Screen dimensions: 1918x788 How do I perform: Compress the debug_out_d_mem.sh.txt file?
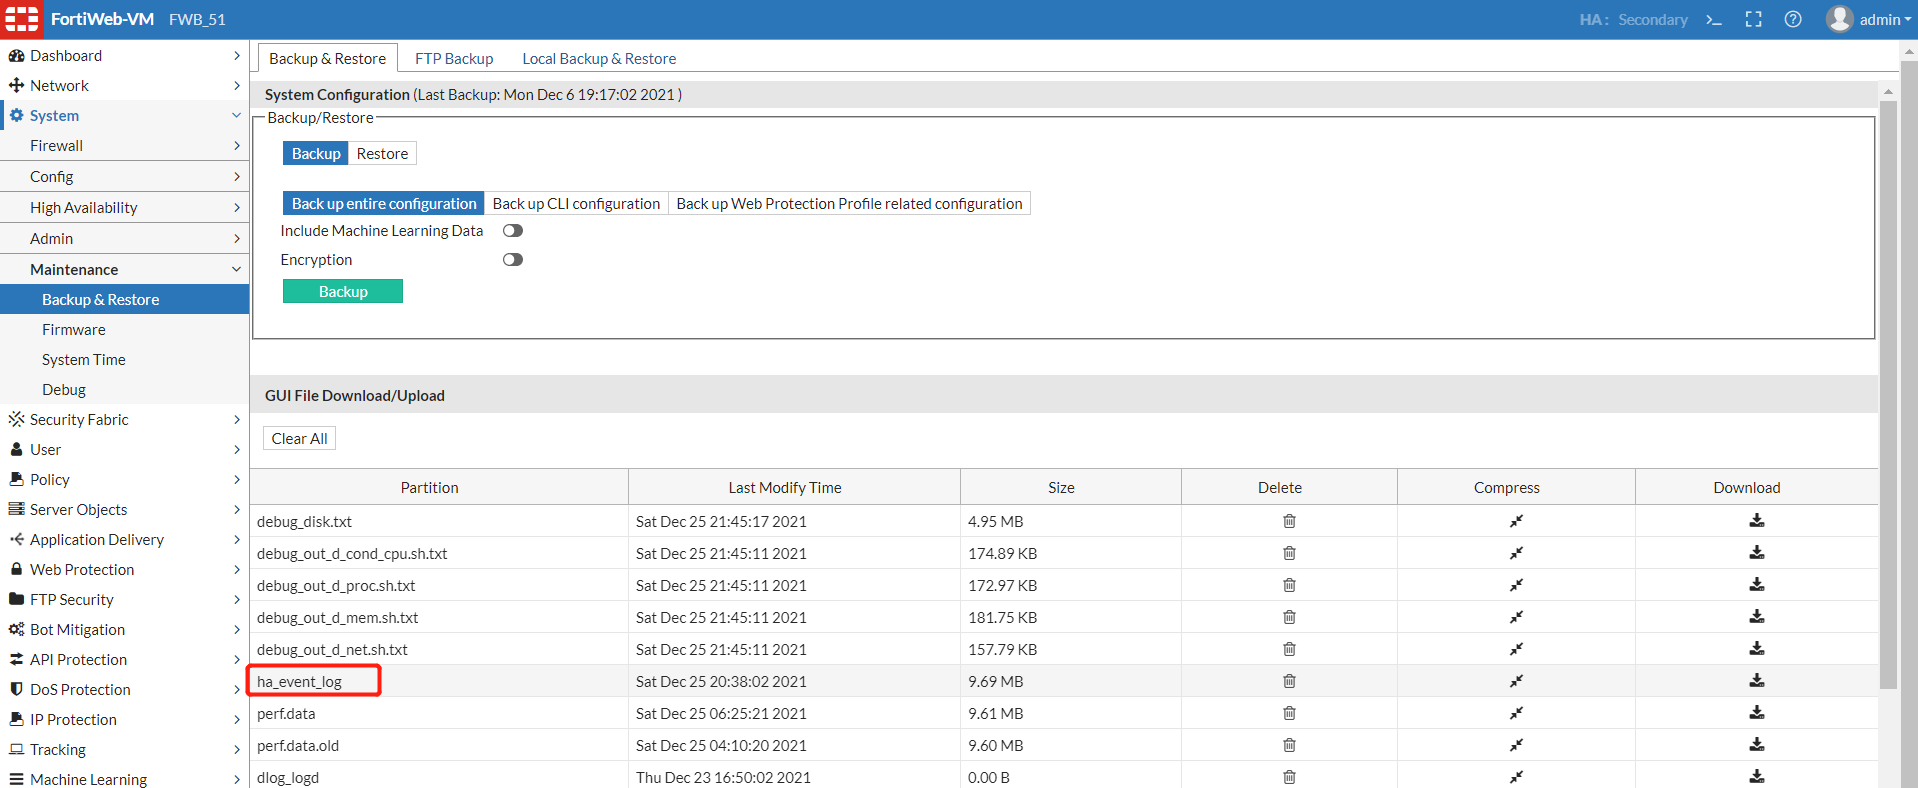(x=1516, y=617)
